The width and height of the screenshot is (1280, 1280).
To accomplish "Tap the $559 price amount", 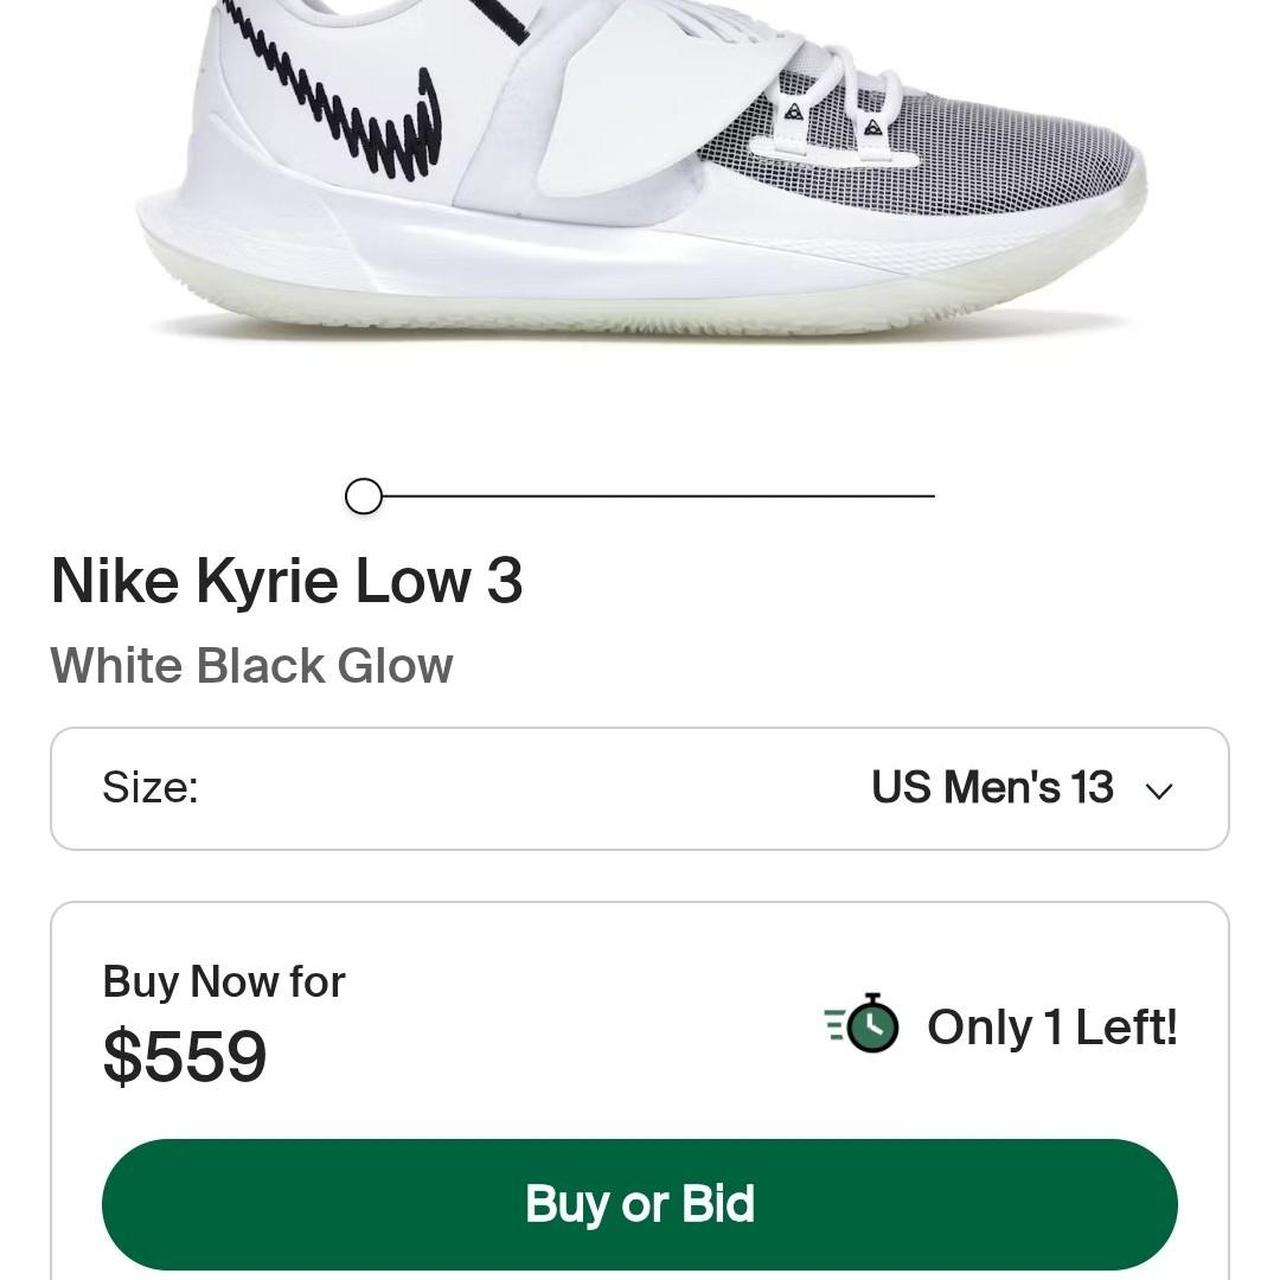I will pos(185,1056).
